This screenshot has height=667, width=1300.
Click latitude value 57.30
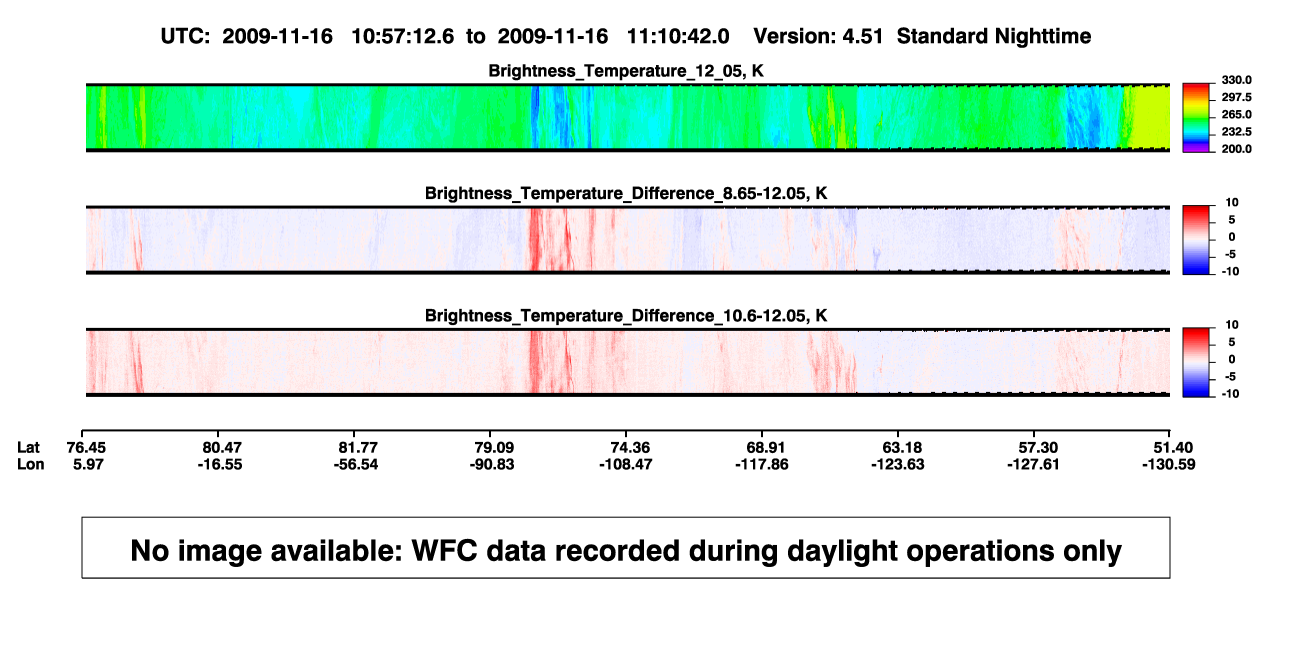[x=1036, y=446]
